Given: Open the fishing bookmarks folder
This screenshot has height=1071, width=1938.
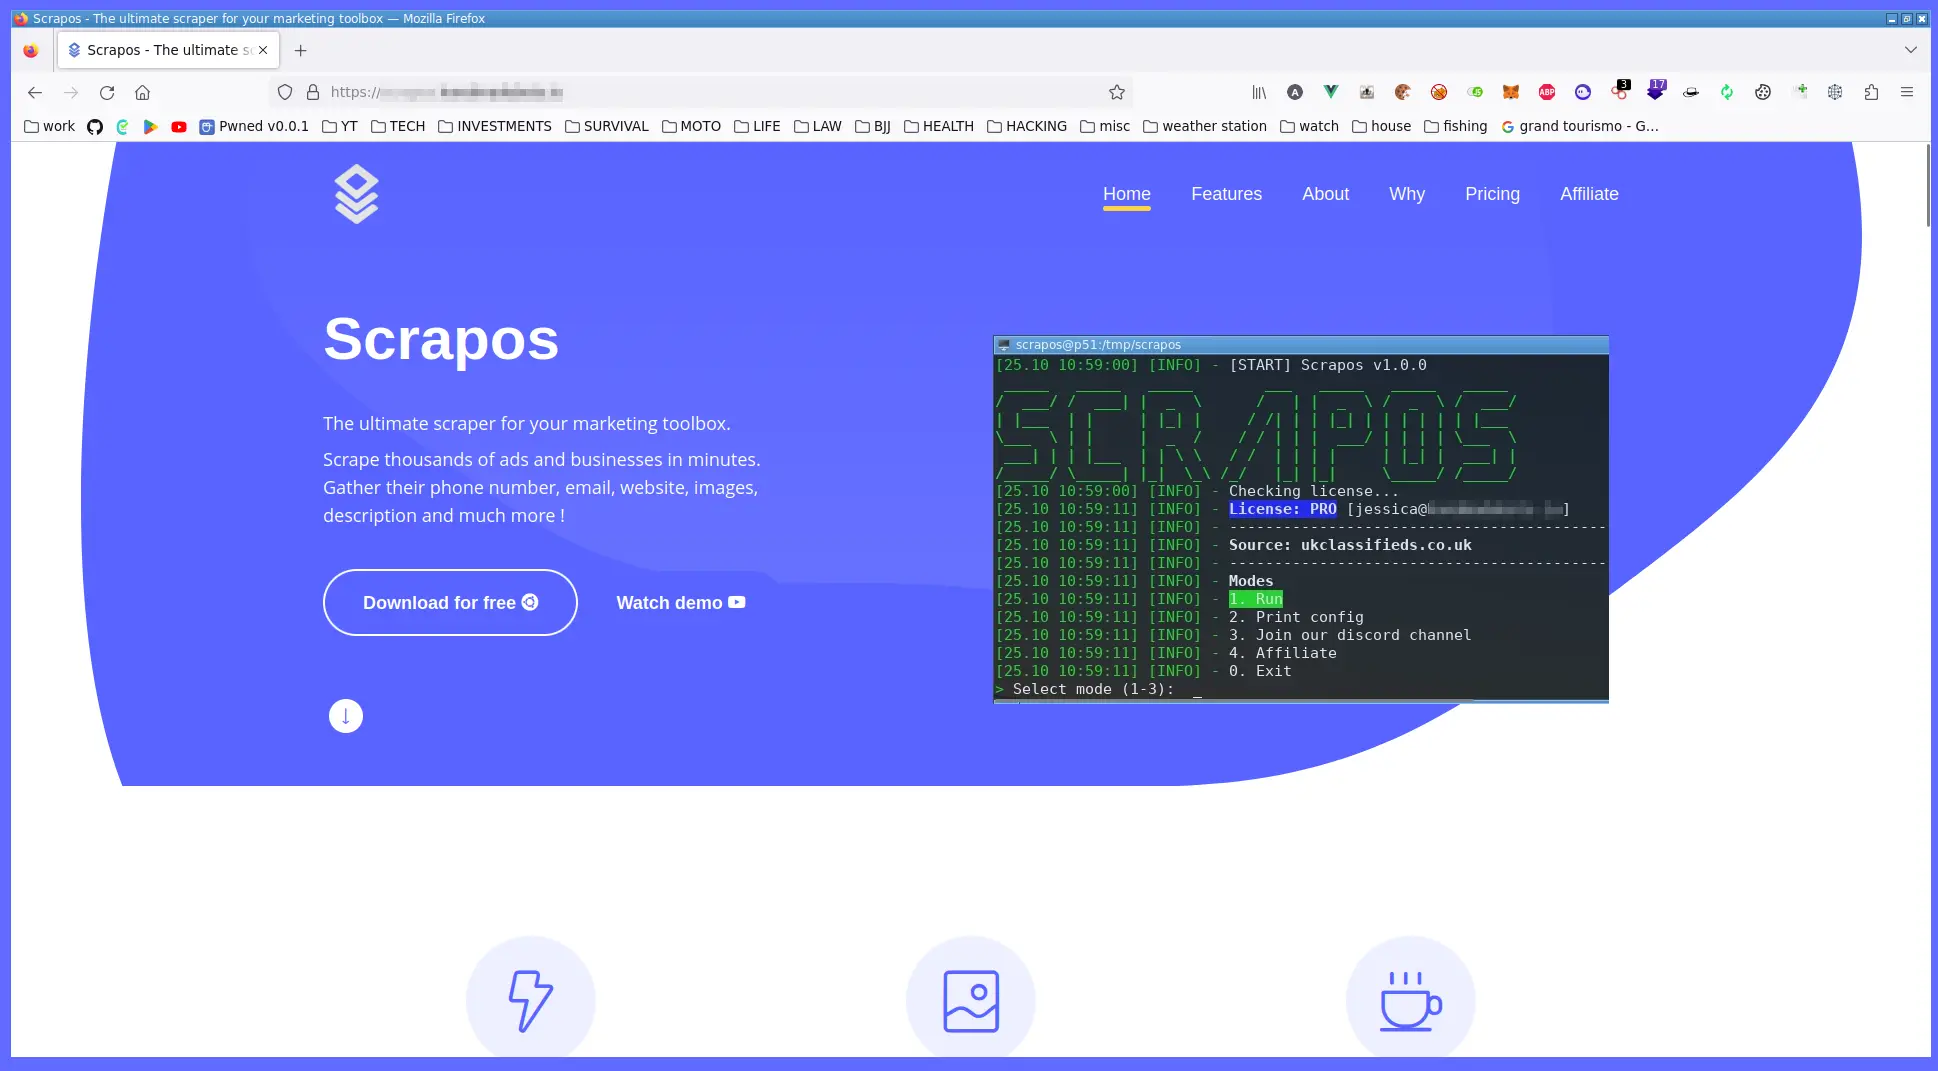Looking at the screenshot, I should coord(1455,126).
